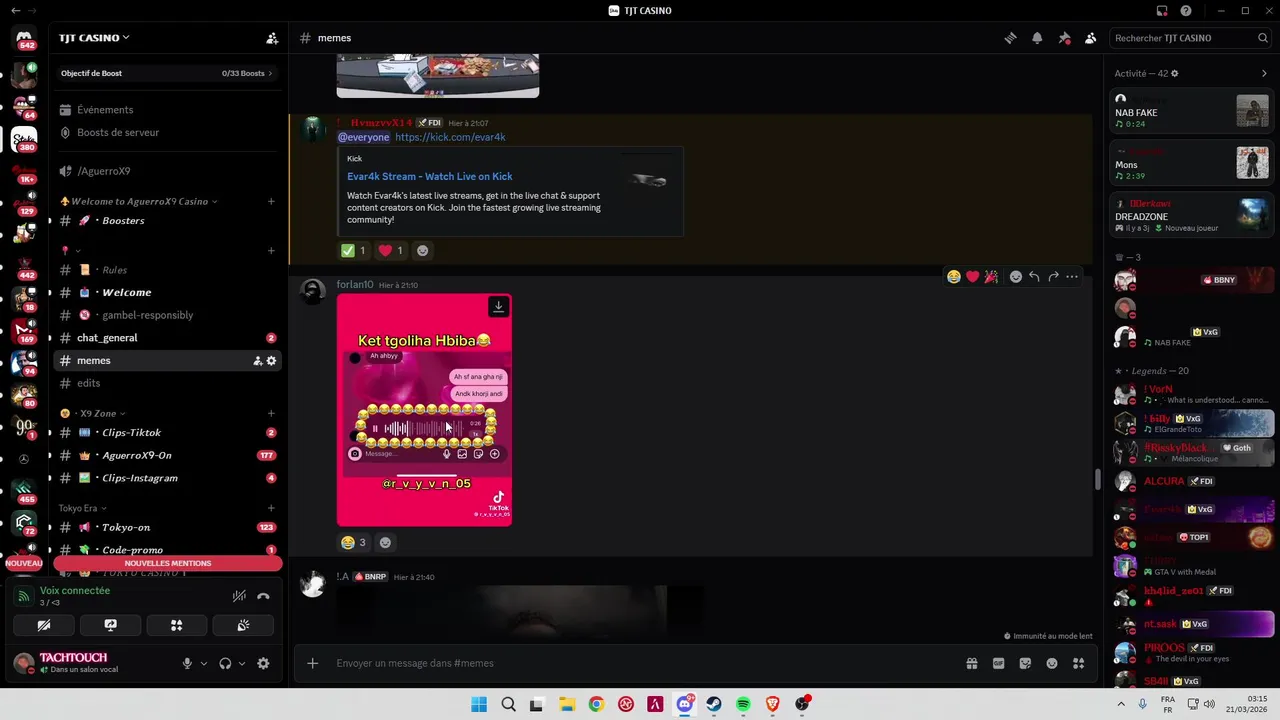This screenshot has height=720, width=1280.
Task: Open Évènements in the sidebar
Action: pyautogui.click(x=167, y=110)
